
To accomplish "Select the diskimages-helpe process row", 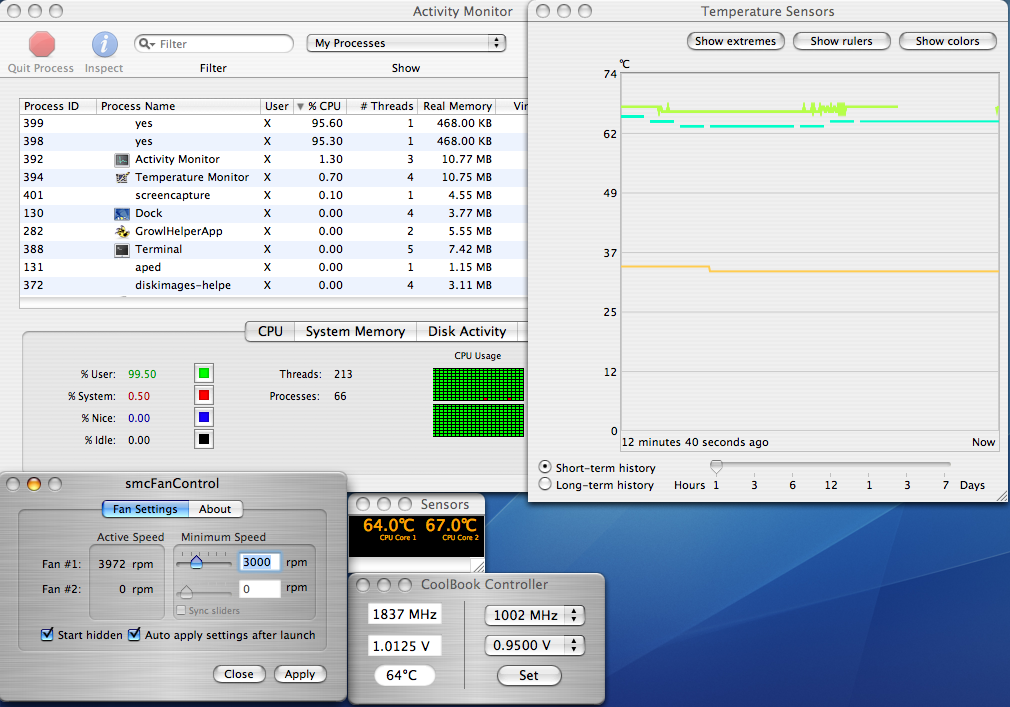I will 274,286.
